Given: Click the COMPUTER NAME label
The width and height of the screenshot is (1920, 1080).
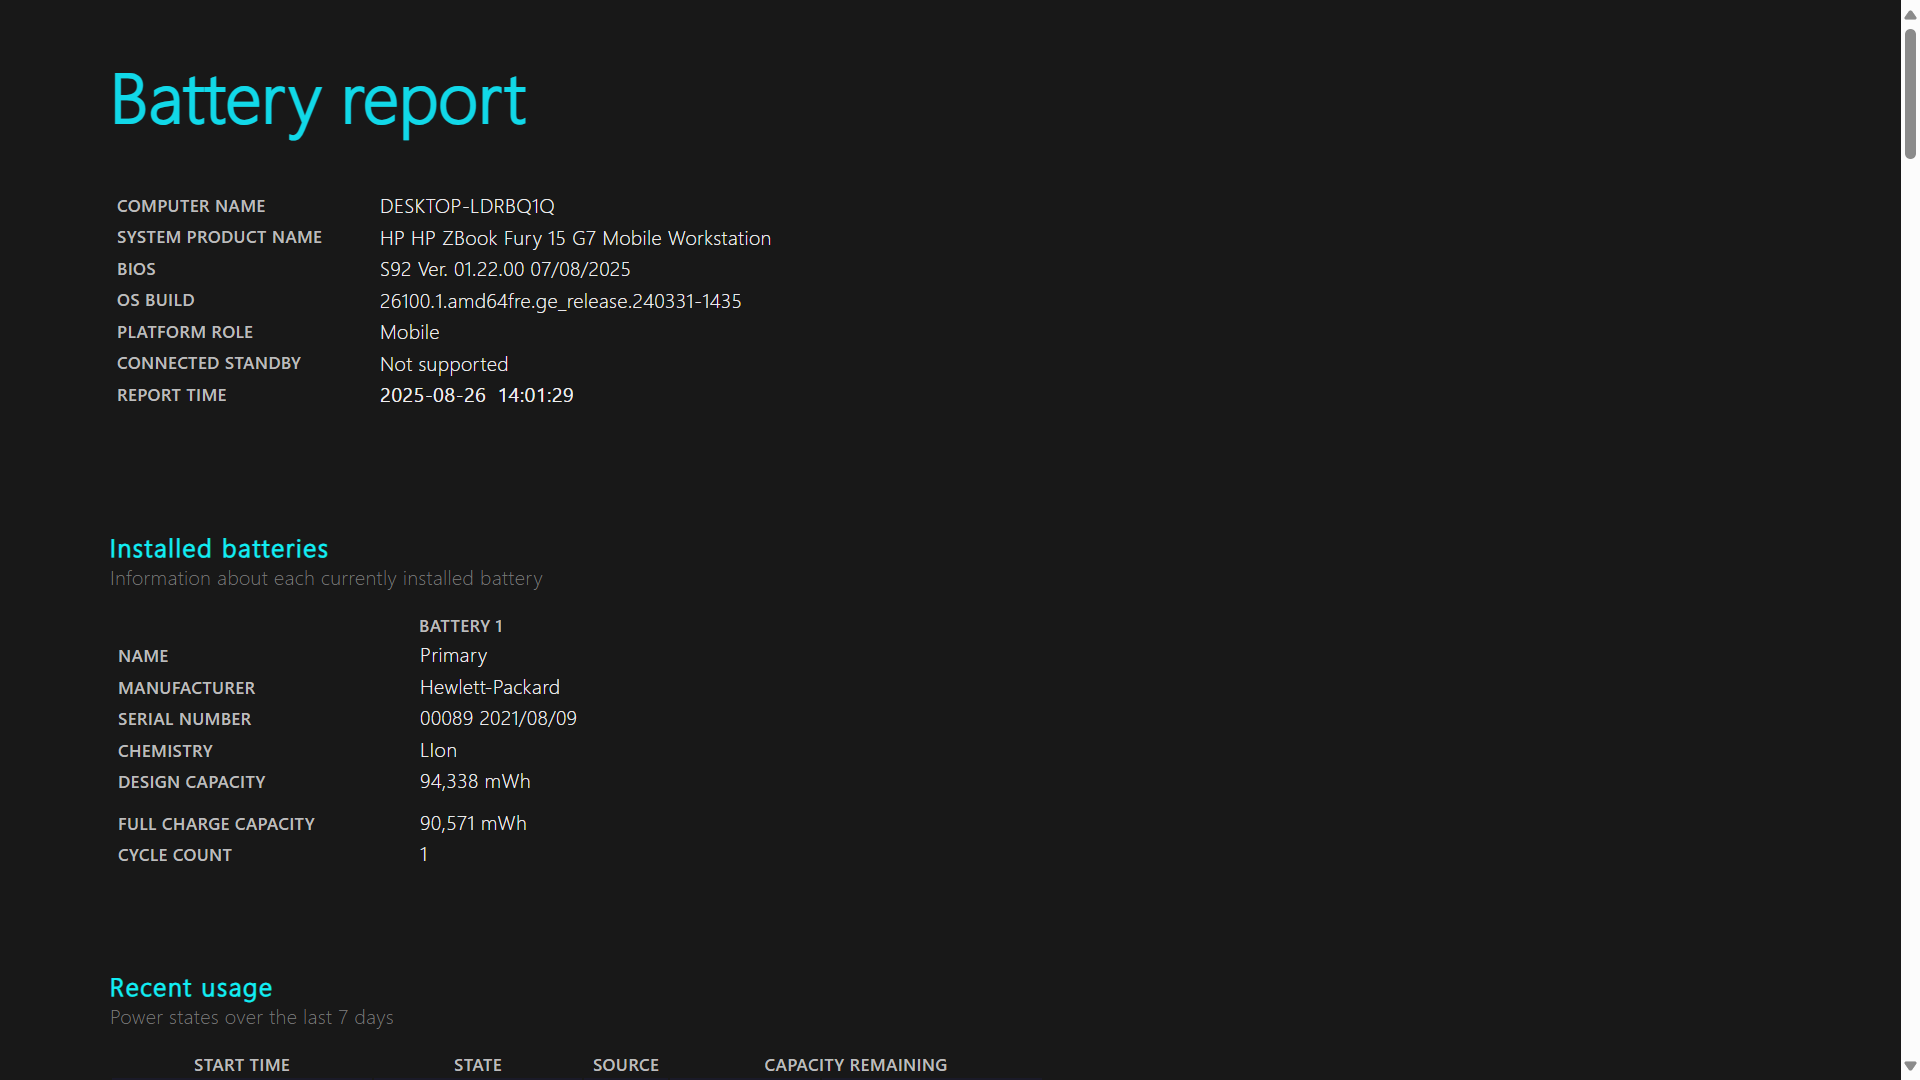Looking at the screenshot, I should click(x=191, y=206).
